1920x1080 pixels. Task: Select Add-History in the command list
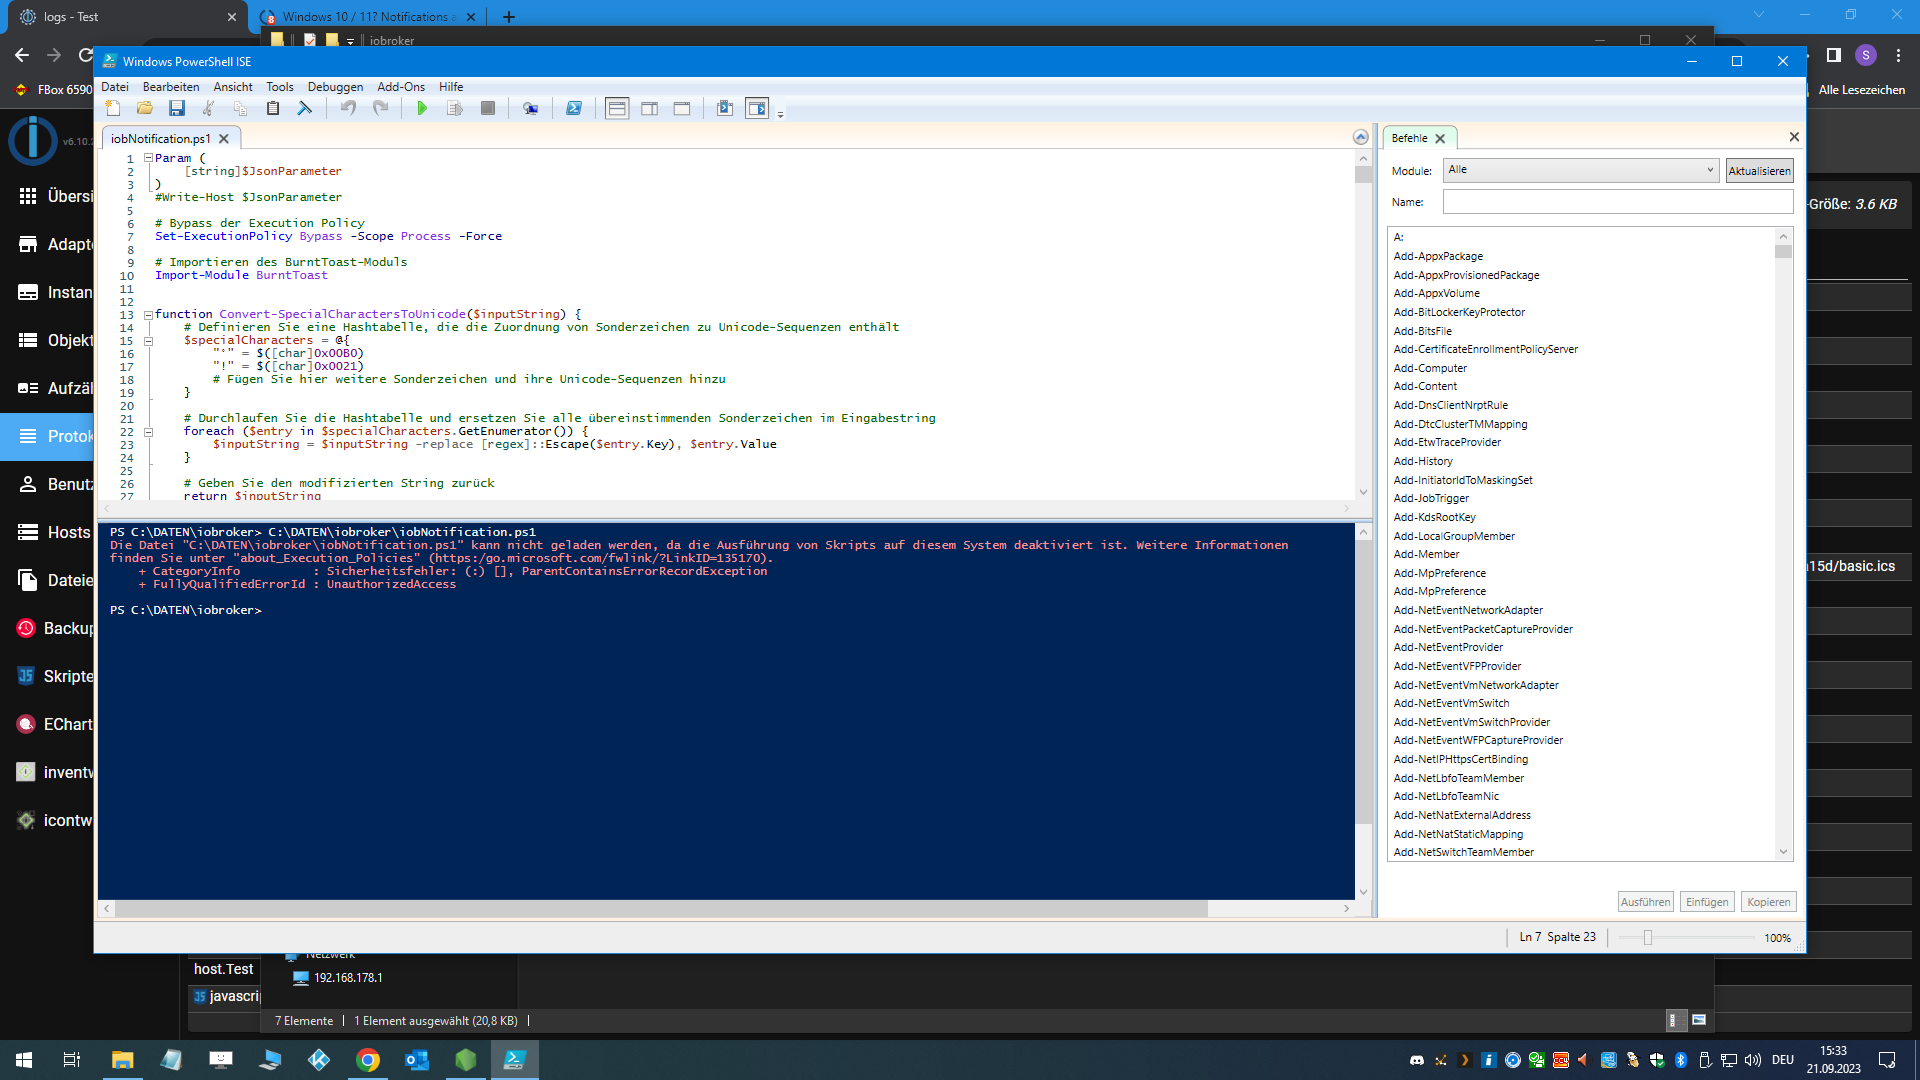(1423, 462)
